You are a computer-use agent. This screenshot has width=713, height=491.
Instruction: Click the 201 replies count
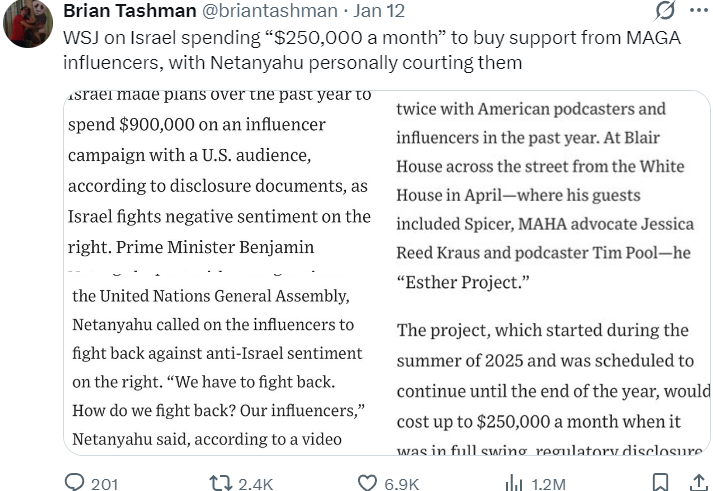click(x=104, y=484)
